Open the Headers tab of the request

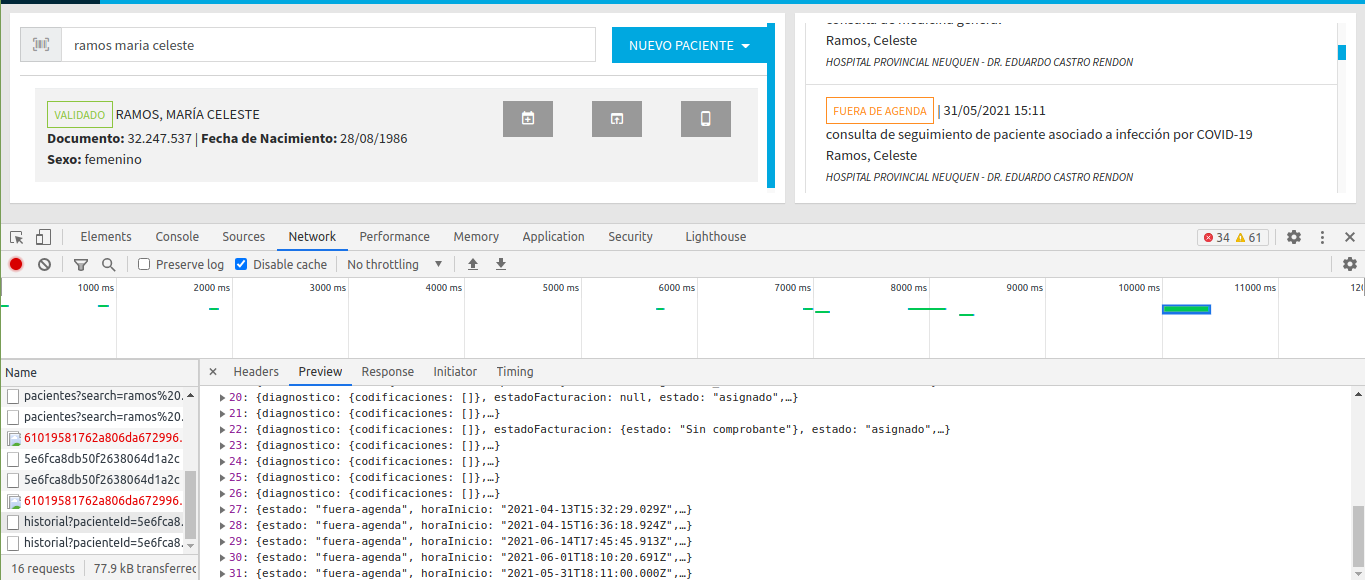256,372
